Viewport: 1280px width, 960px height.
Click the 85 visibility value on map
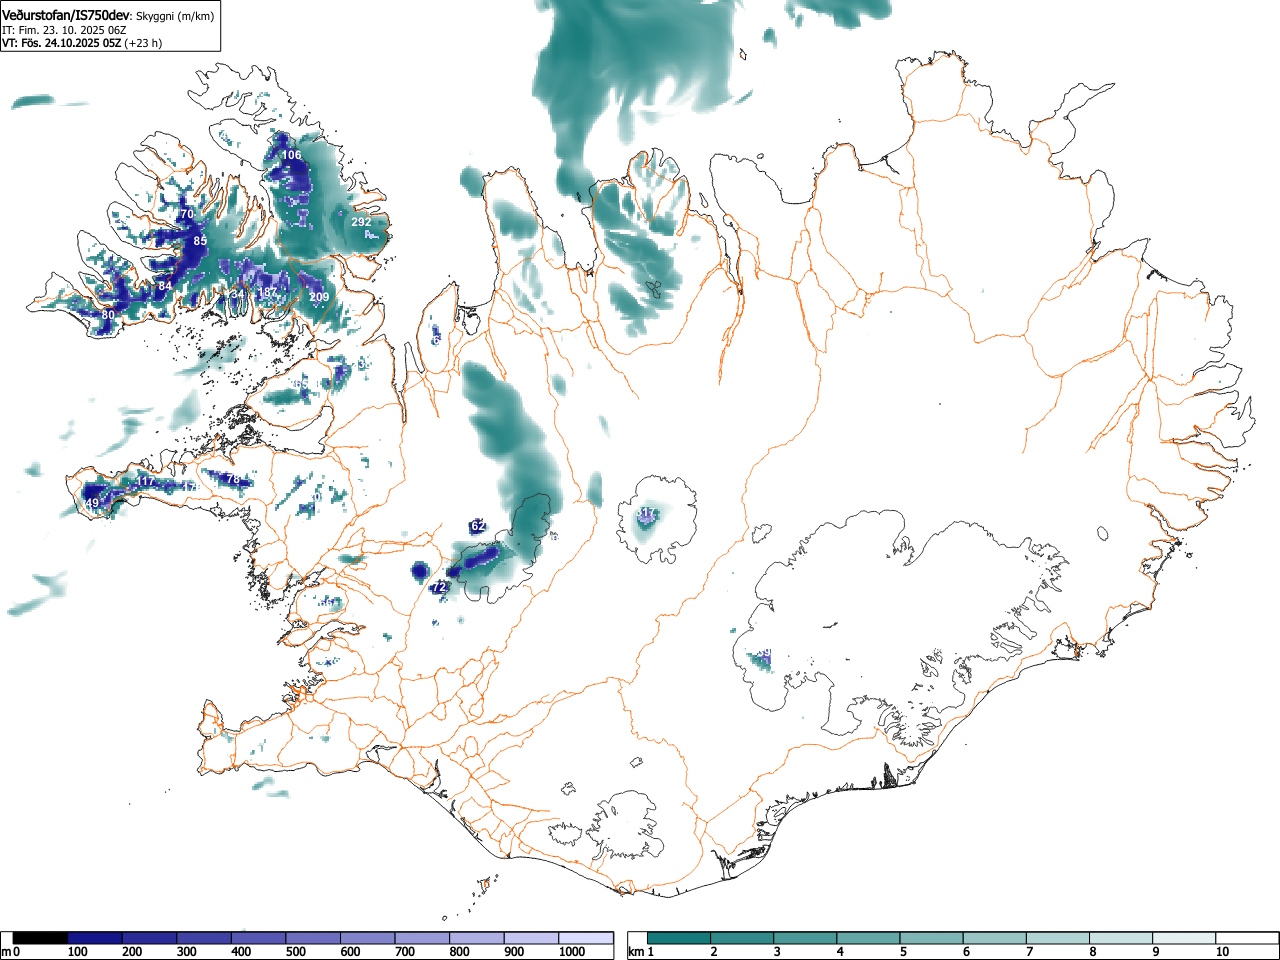tap(200, 241)
